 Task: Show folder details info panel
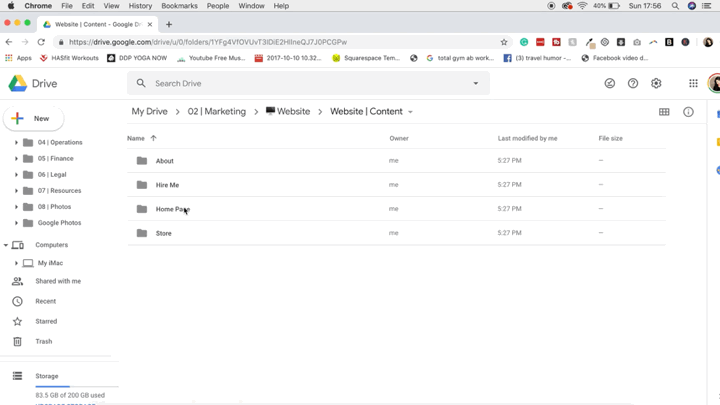pos(688,112)
